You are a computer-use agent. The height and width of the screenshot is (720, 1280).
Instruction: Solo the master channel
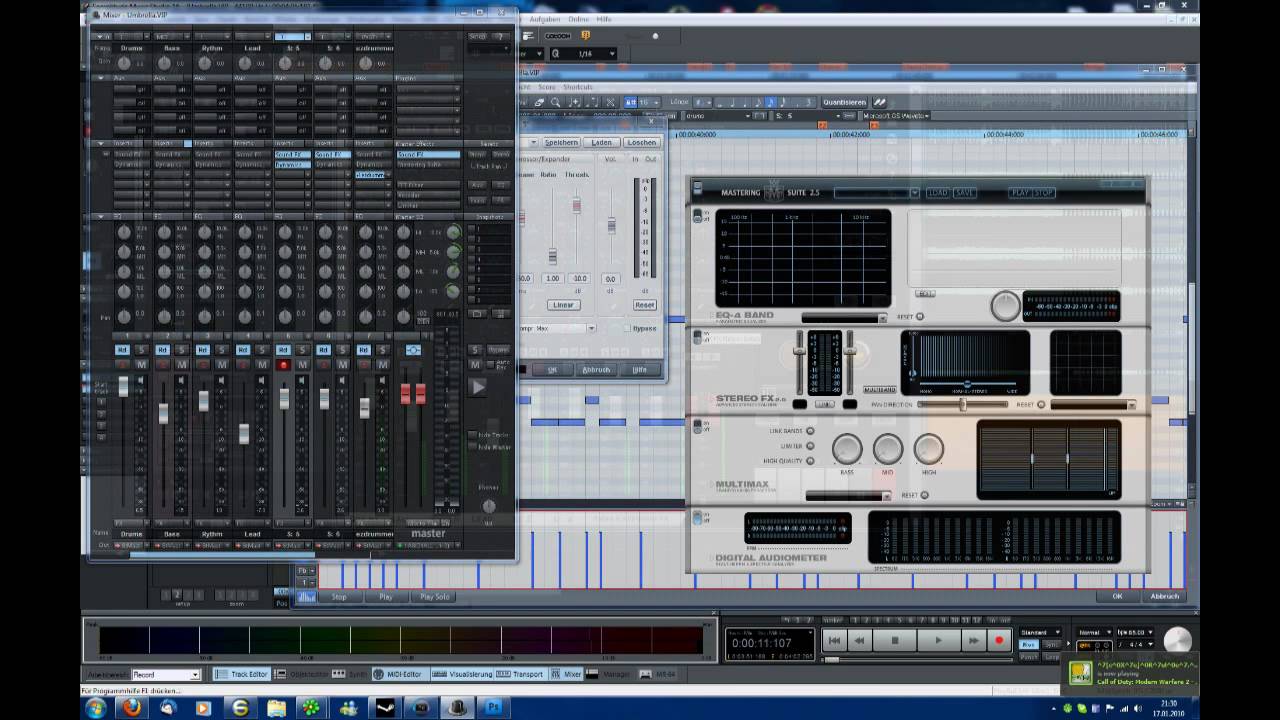(475, 350)
